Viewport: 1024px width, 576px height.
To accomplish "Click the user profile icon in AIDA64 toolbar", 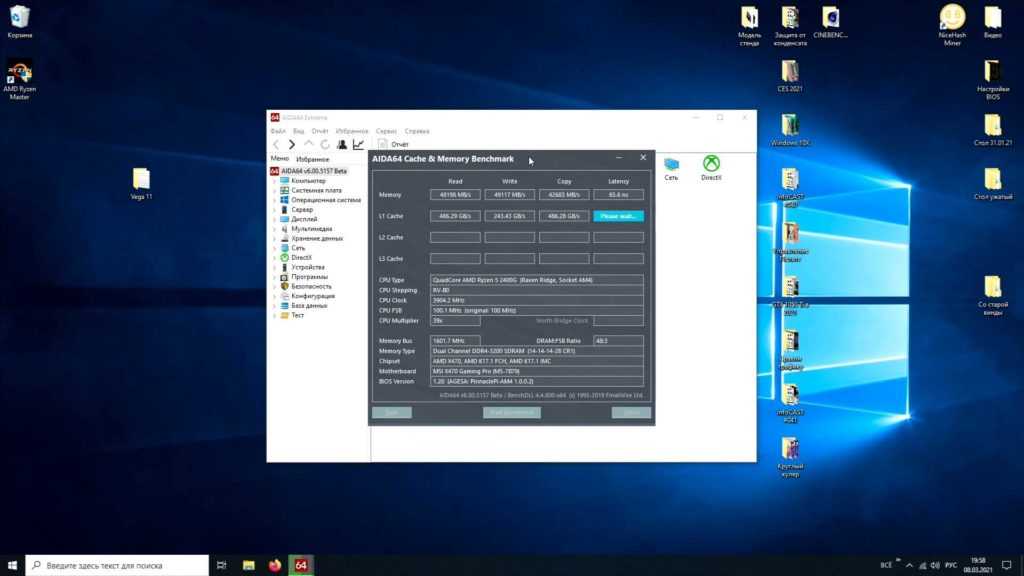I will (341, 145).
